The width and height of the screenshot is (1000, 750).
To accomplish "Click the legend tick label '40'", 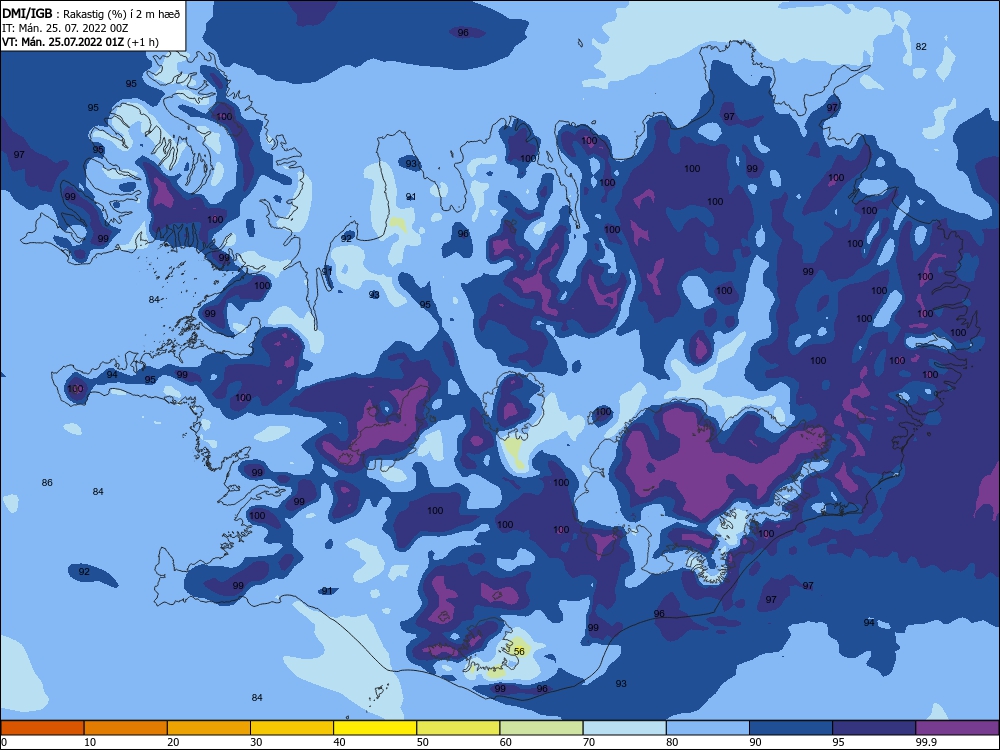I will click(x=340, y=742).
